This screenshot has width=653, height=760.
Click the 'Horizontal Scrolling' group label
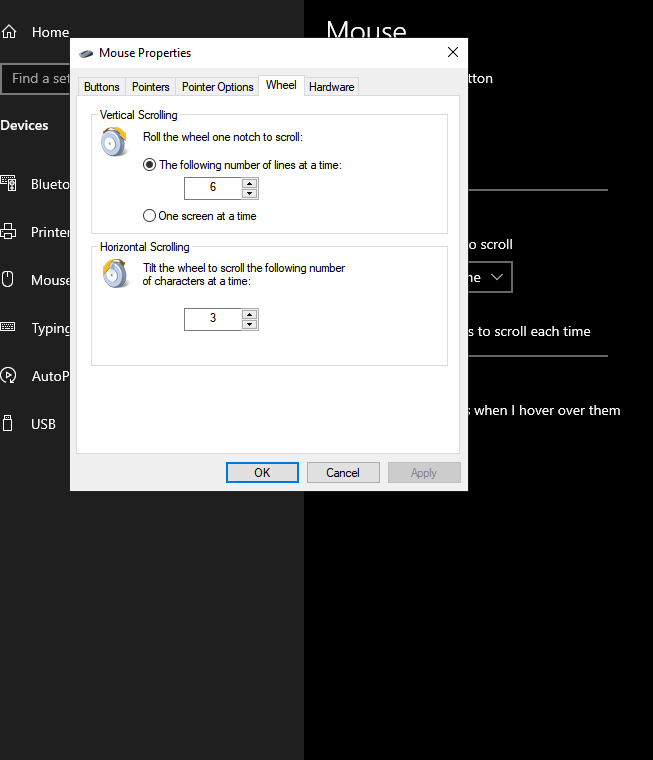[144, 247]
